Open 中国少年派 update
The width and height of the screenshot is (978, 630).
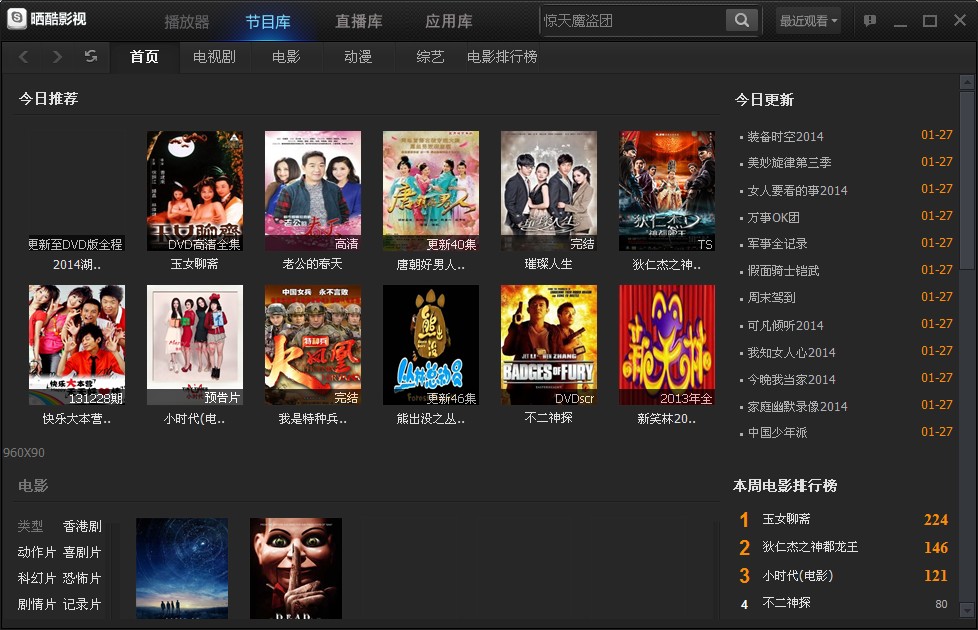pyautogui.click(x=777, y=433)
